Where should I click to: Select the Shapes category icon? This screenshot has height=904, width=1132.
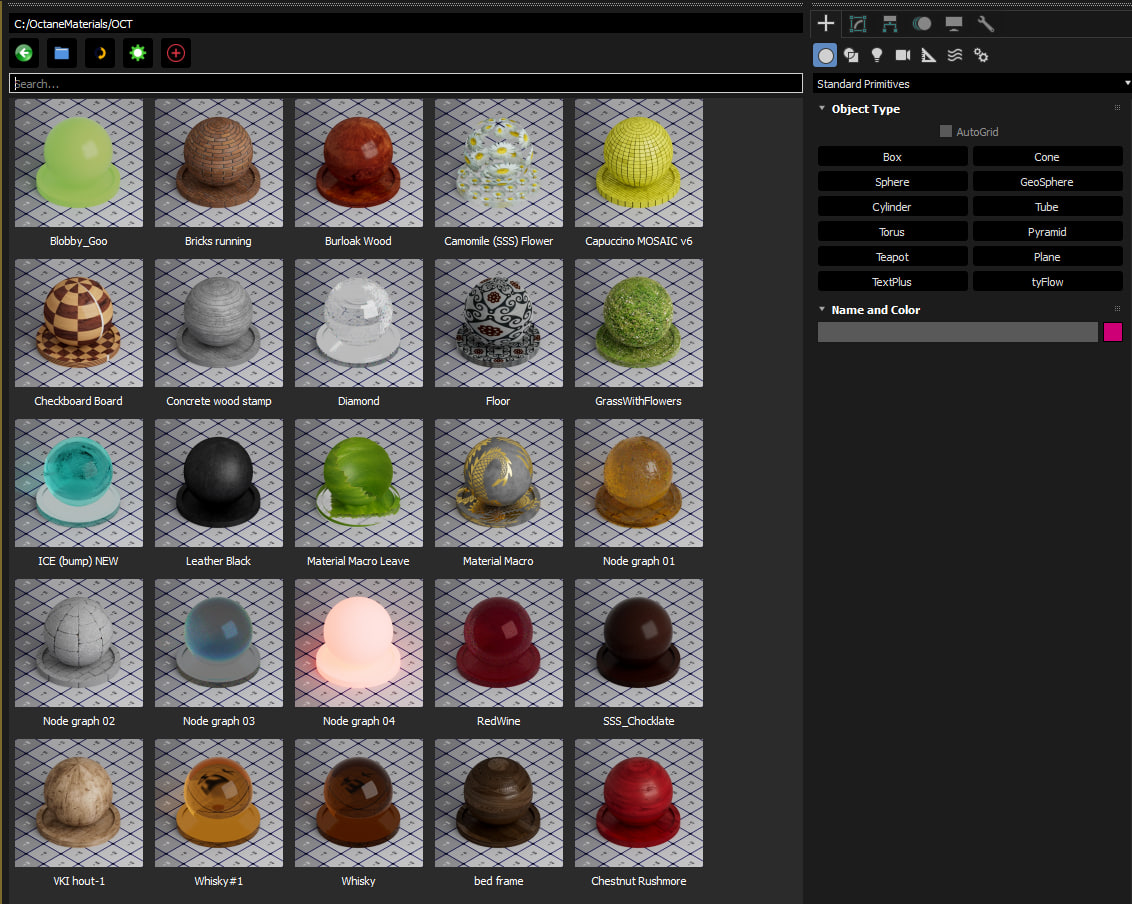coord(851,55)
